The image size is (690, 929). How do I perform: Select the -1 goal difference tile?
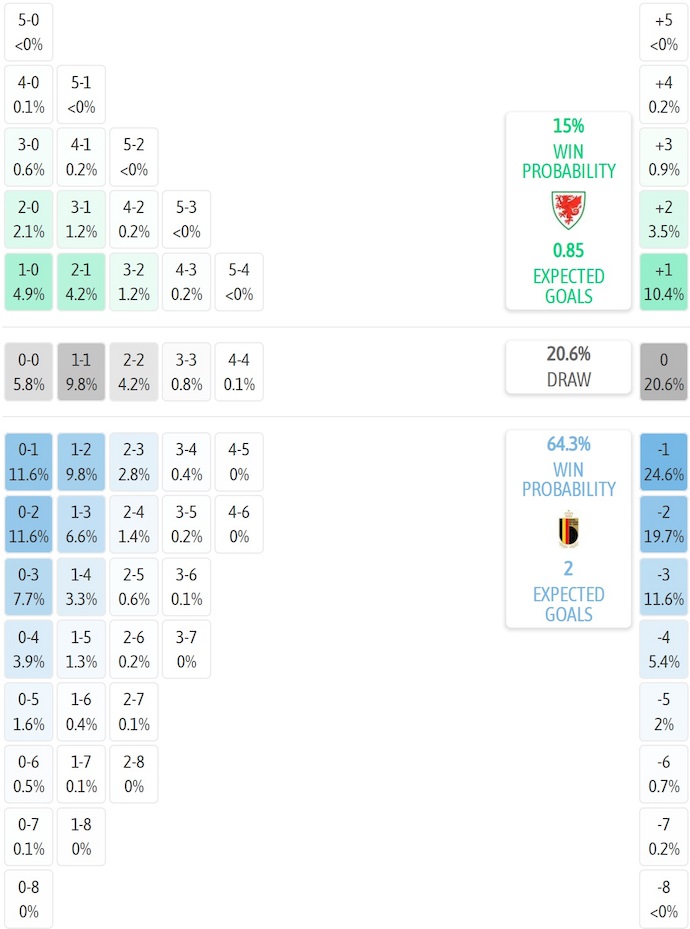tap(664, 462)
